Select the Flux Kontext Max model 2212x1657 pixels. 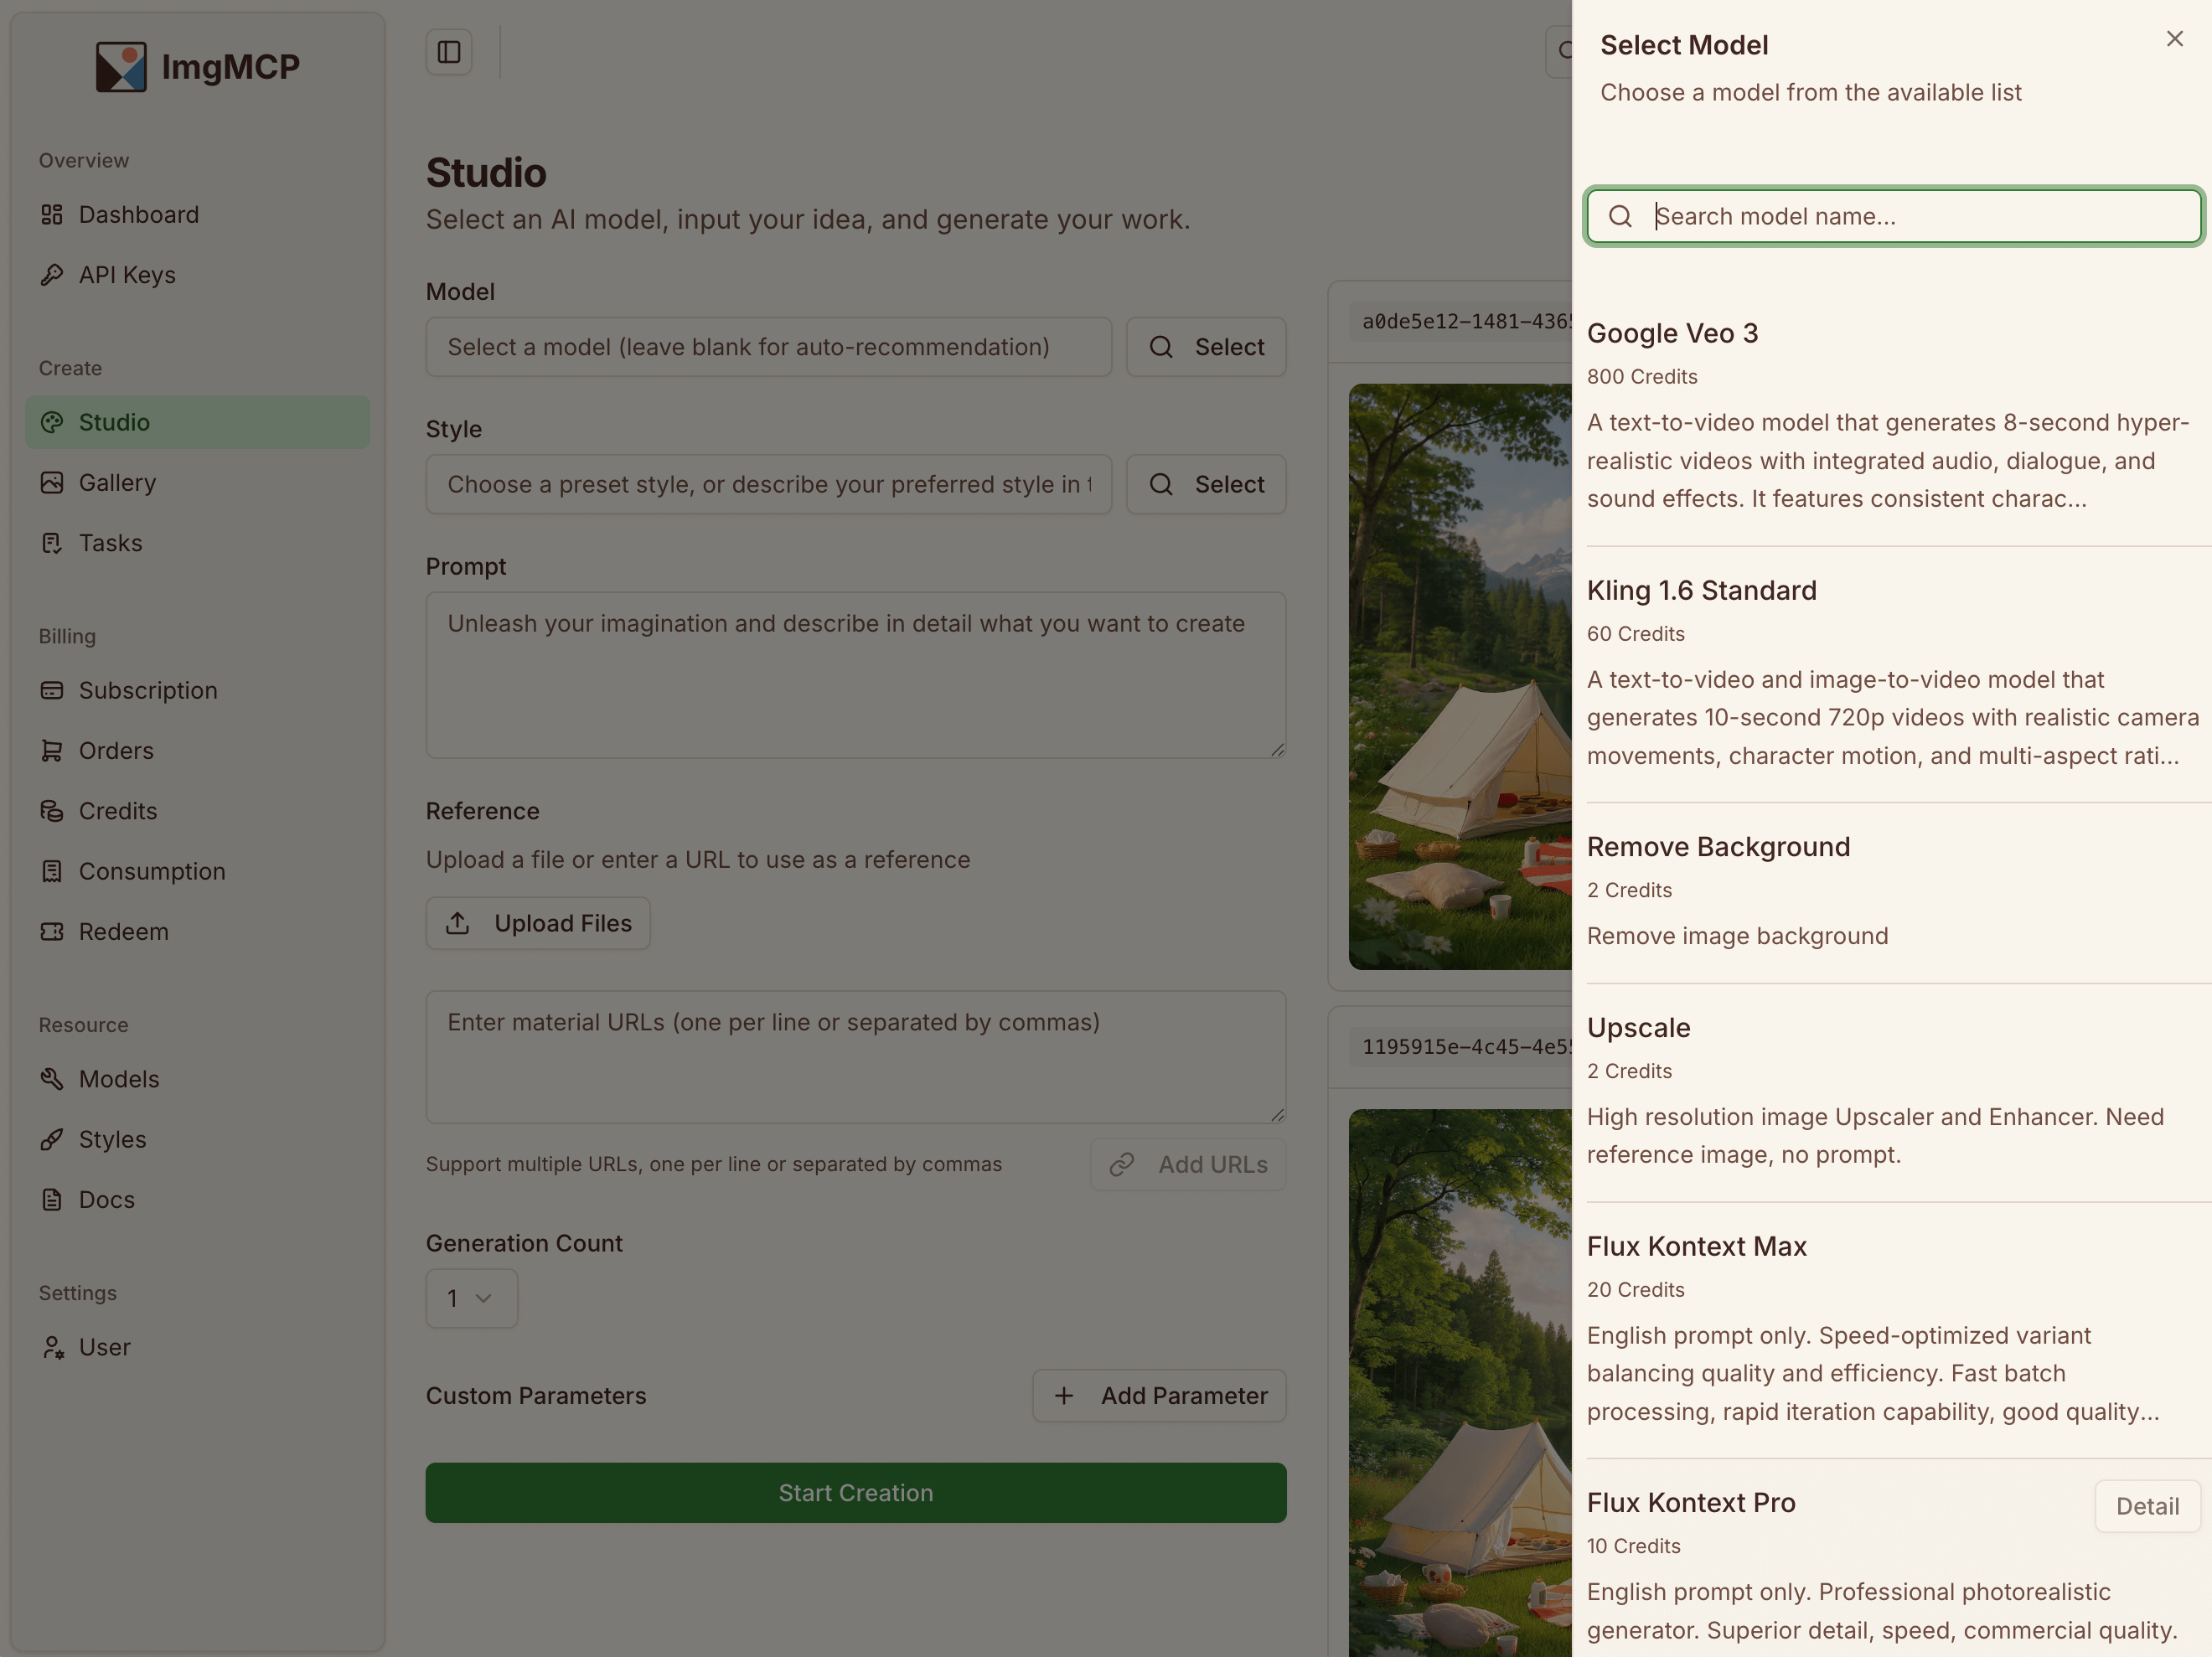pos(1894,1331)
